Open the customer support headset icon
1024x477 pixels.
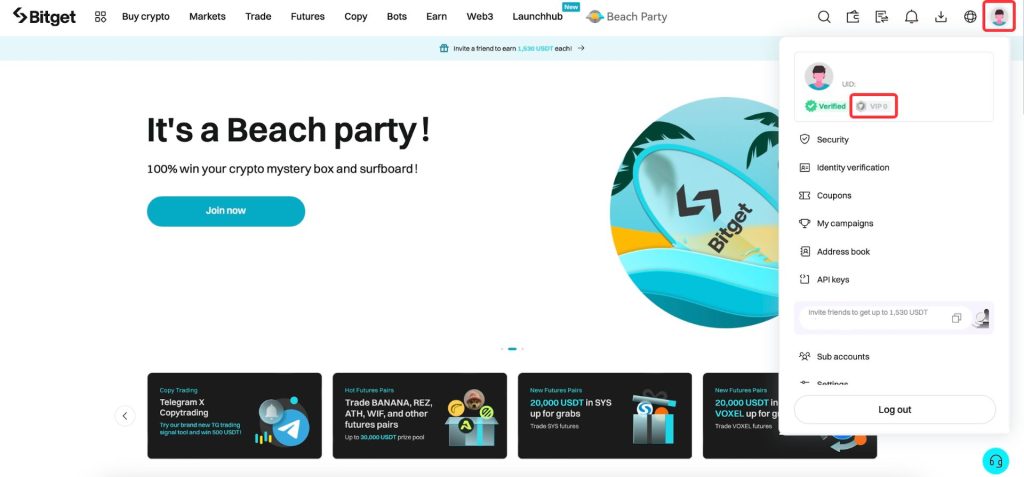tap(996, 461)
